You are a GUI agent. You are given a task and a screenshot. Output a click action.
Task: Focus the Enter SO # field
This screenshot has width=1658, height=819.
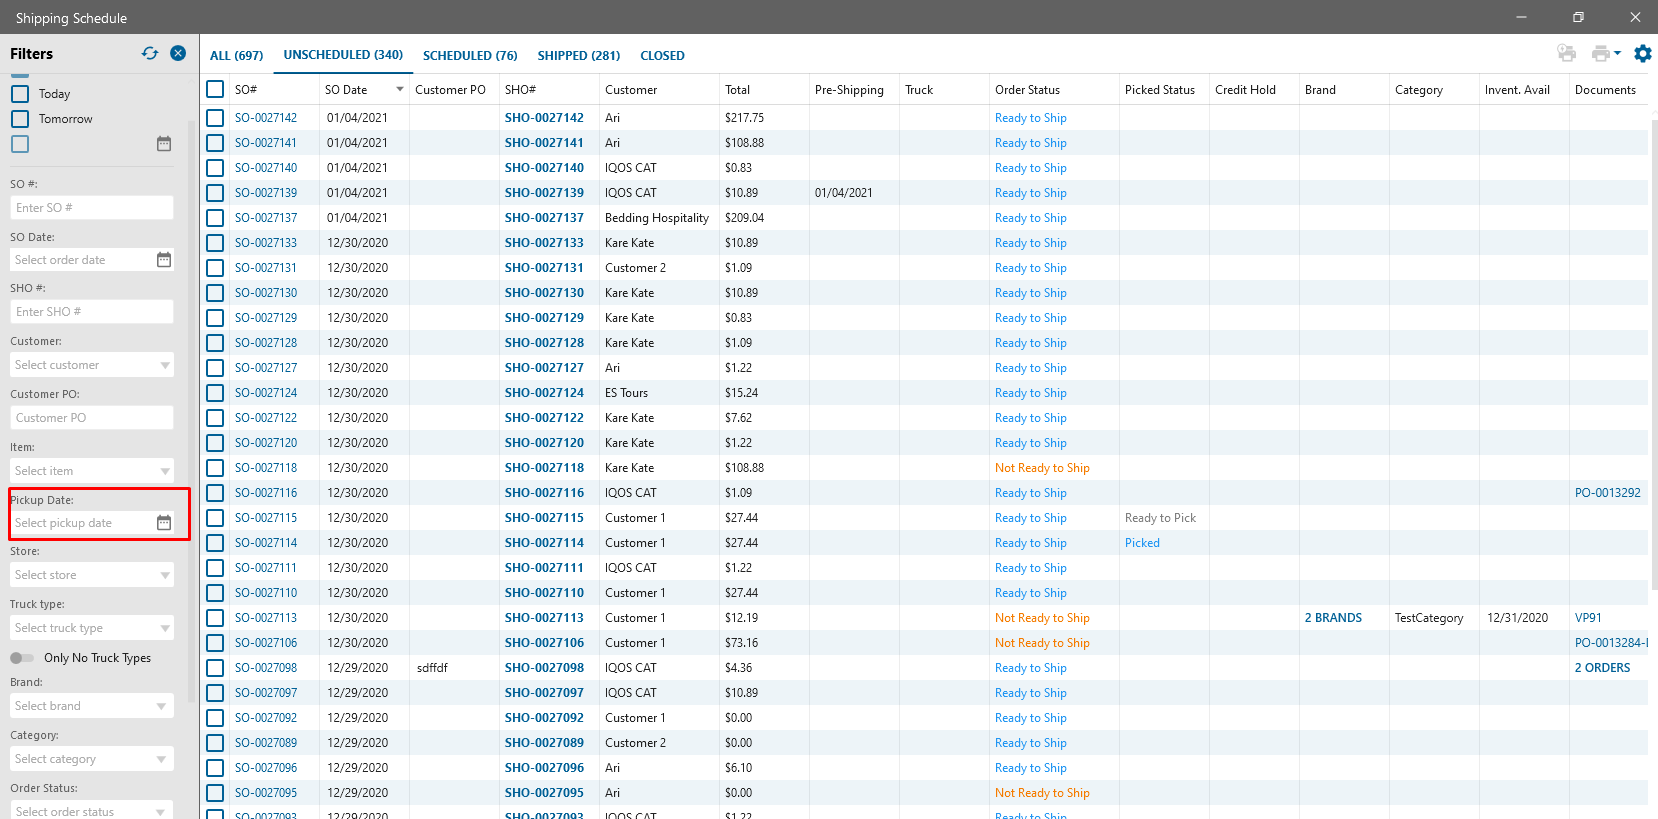point(92,208)
